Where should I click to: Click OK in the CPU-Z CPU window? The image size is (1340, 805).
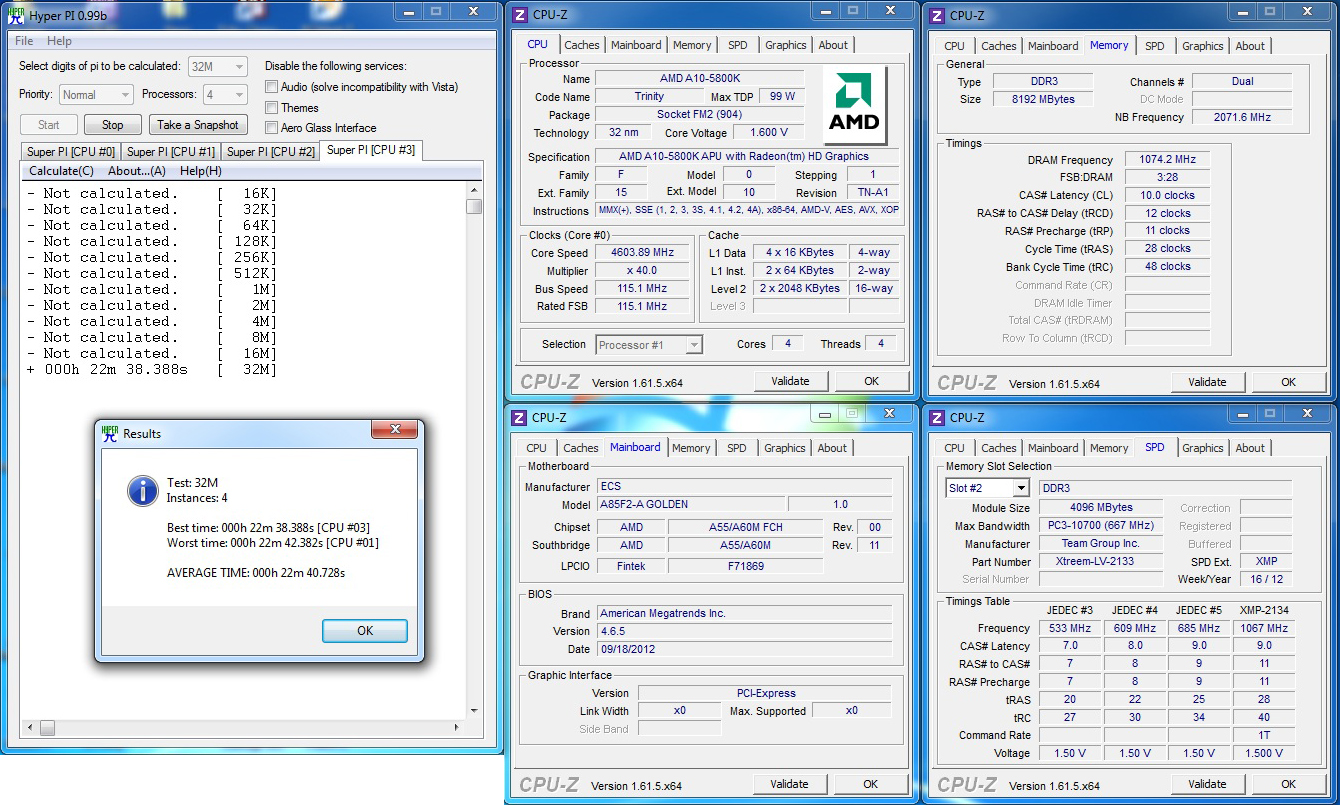pos(872,381)
